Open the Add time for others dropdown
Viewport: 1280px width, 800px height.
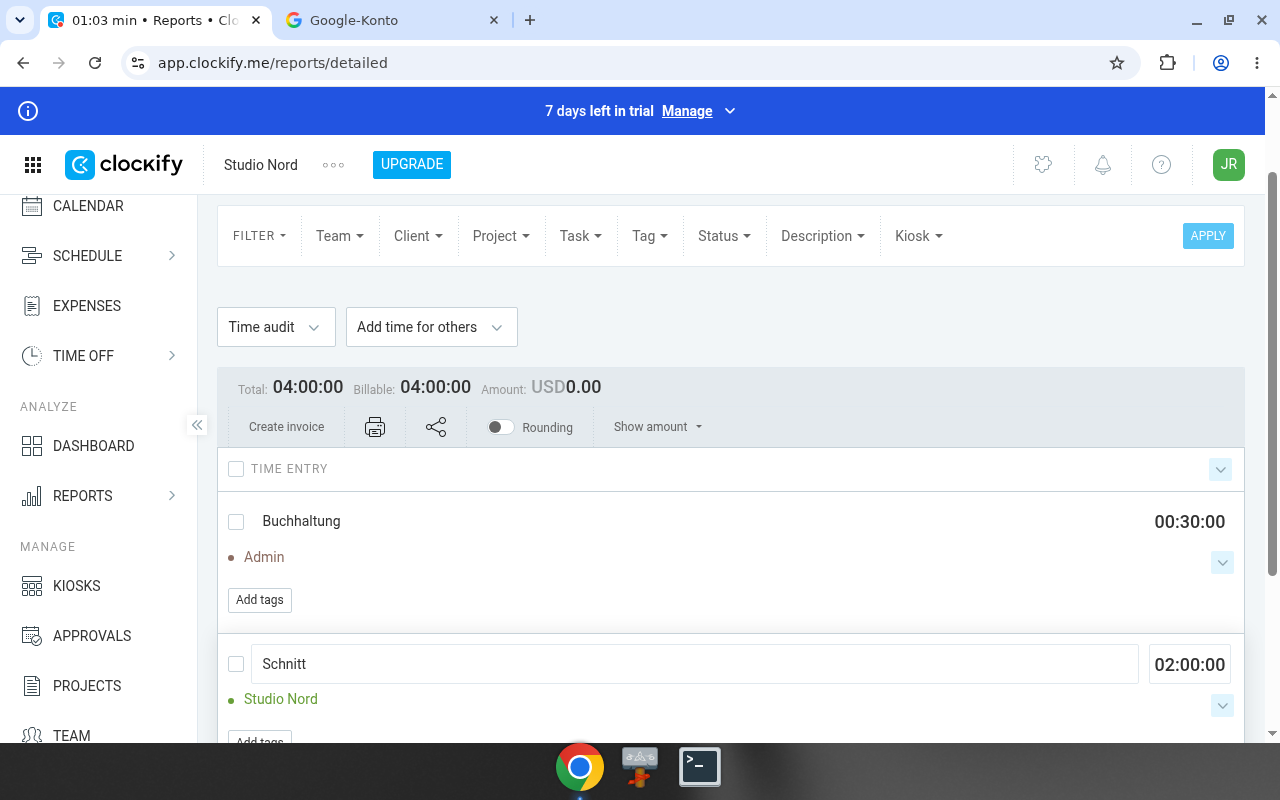[432, 327]
